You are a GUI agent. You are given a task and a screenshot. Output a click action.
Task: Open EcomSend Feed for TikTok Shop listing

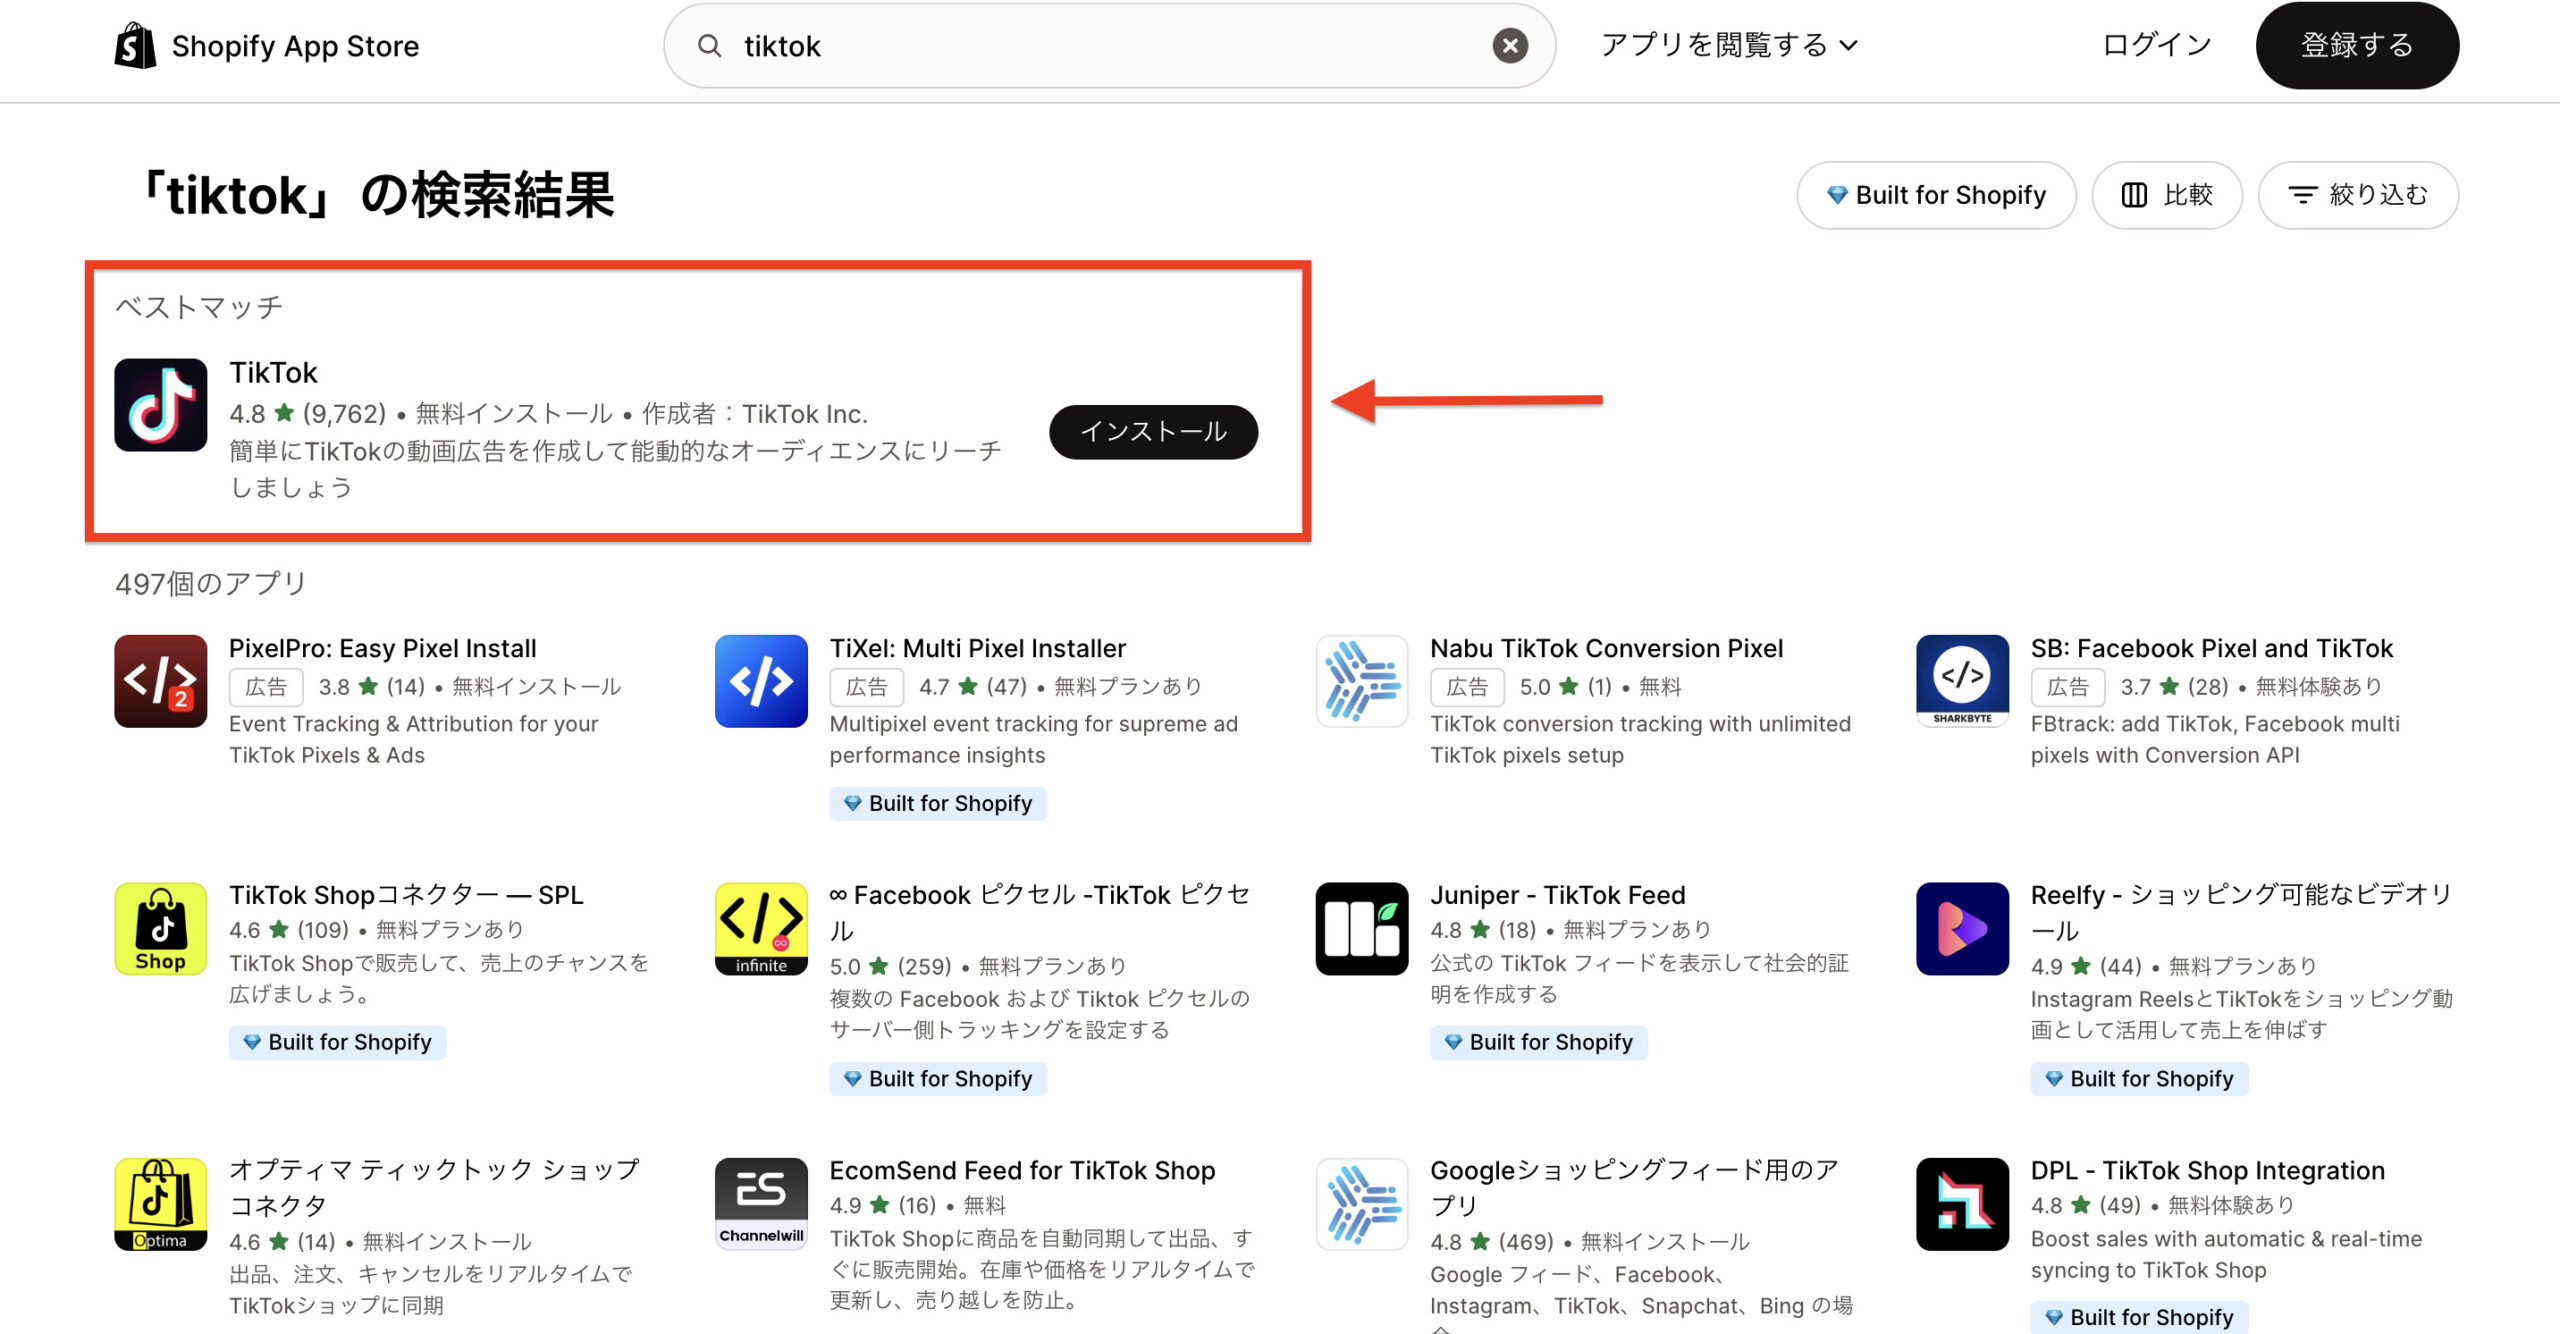pos(1022,1171)
